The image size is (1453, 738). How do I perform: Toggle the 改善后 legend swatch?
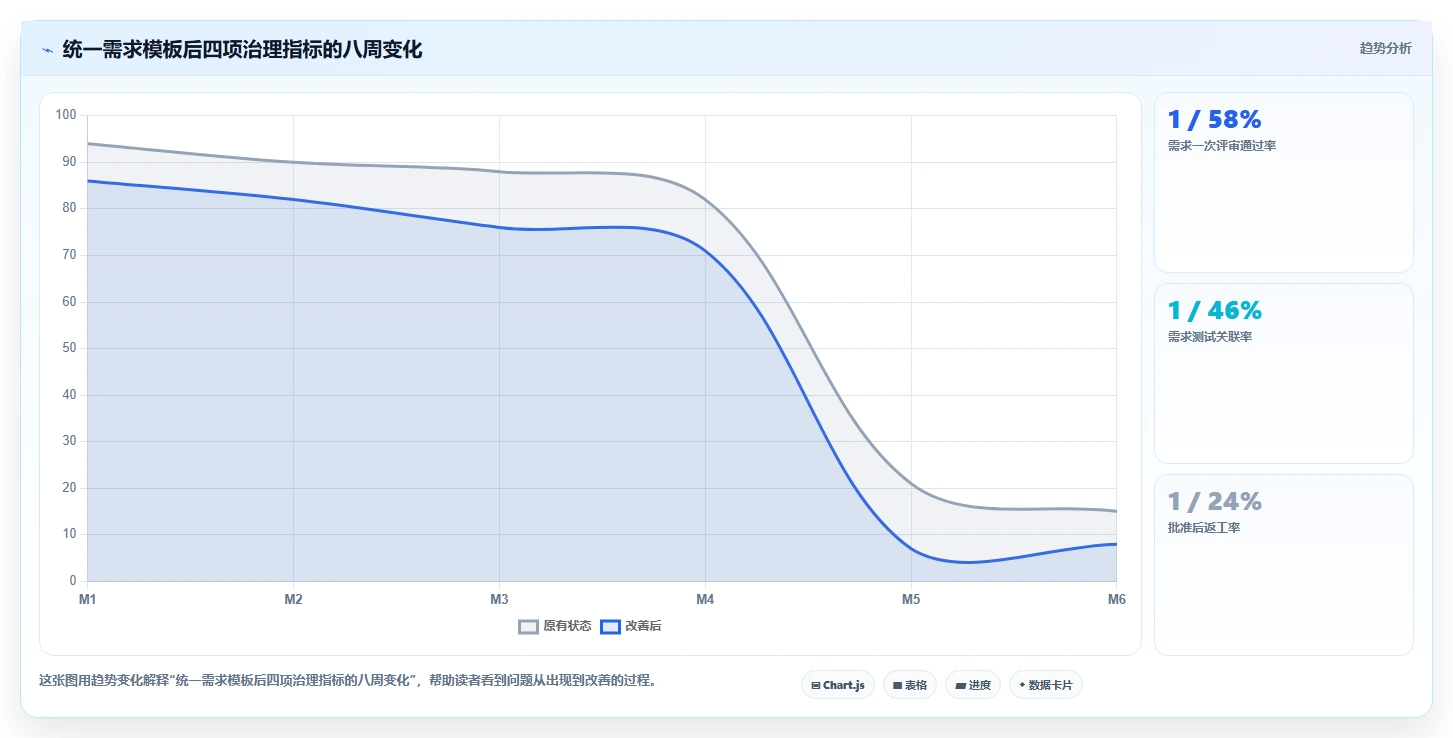(x=610, y=627)
